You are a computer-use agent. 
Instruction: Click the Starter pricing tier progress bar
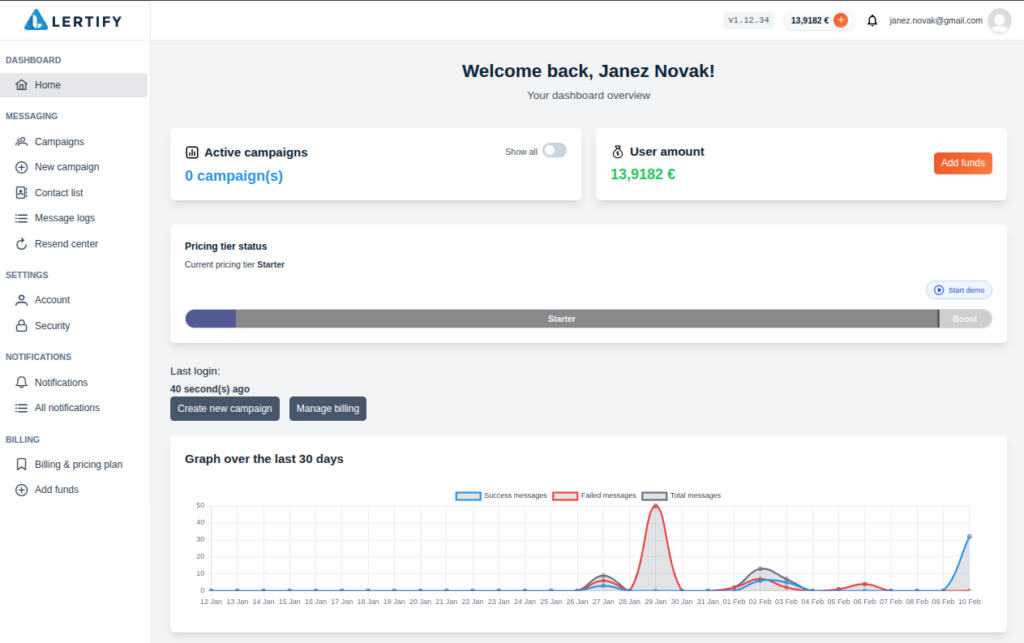(561, 319)
